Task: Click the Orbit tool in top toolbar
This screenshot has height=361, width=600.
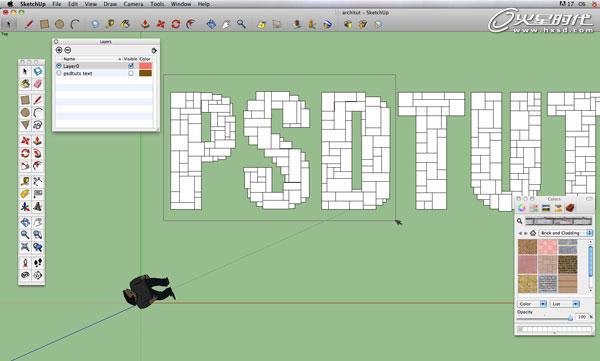Action: (211, 24)
